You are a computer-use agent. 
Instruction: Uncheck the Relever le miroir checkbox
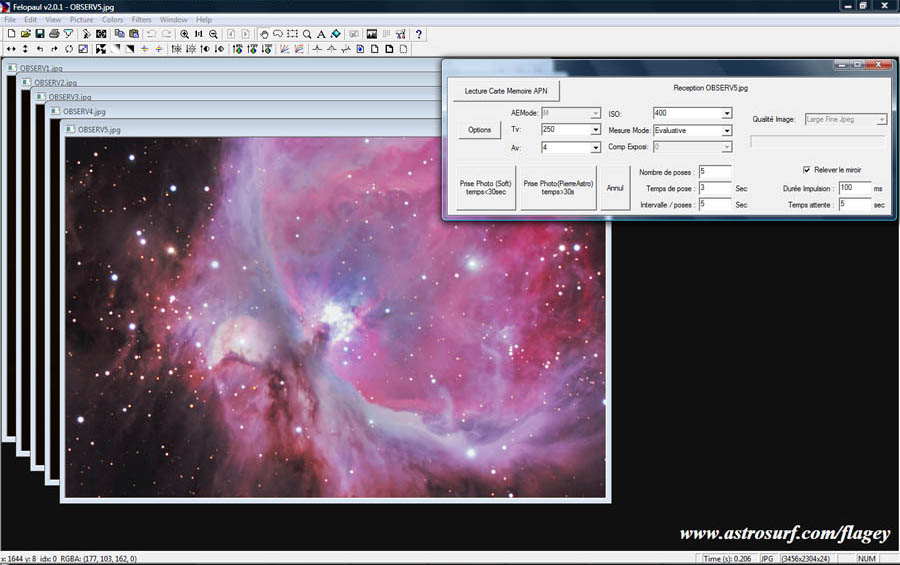click(807, 170)
